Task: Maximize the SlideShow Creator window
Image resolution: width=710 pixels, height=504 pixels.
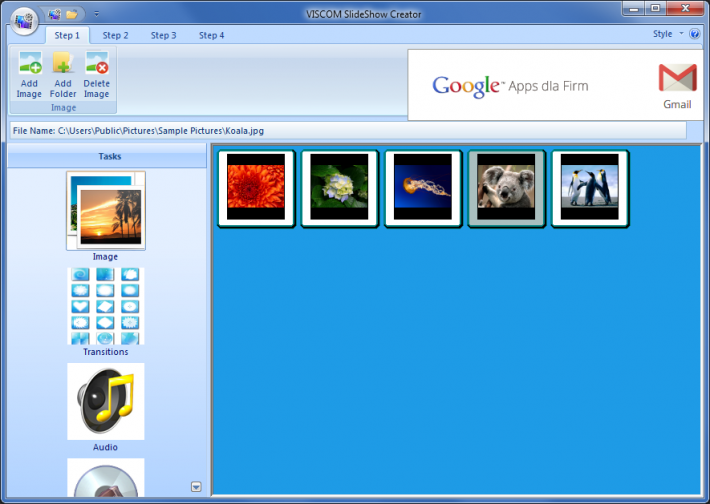Action: [655, 9]
